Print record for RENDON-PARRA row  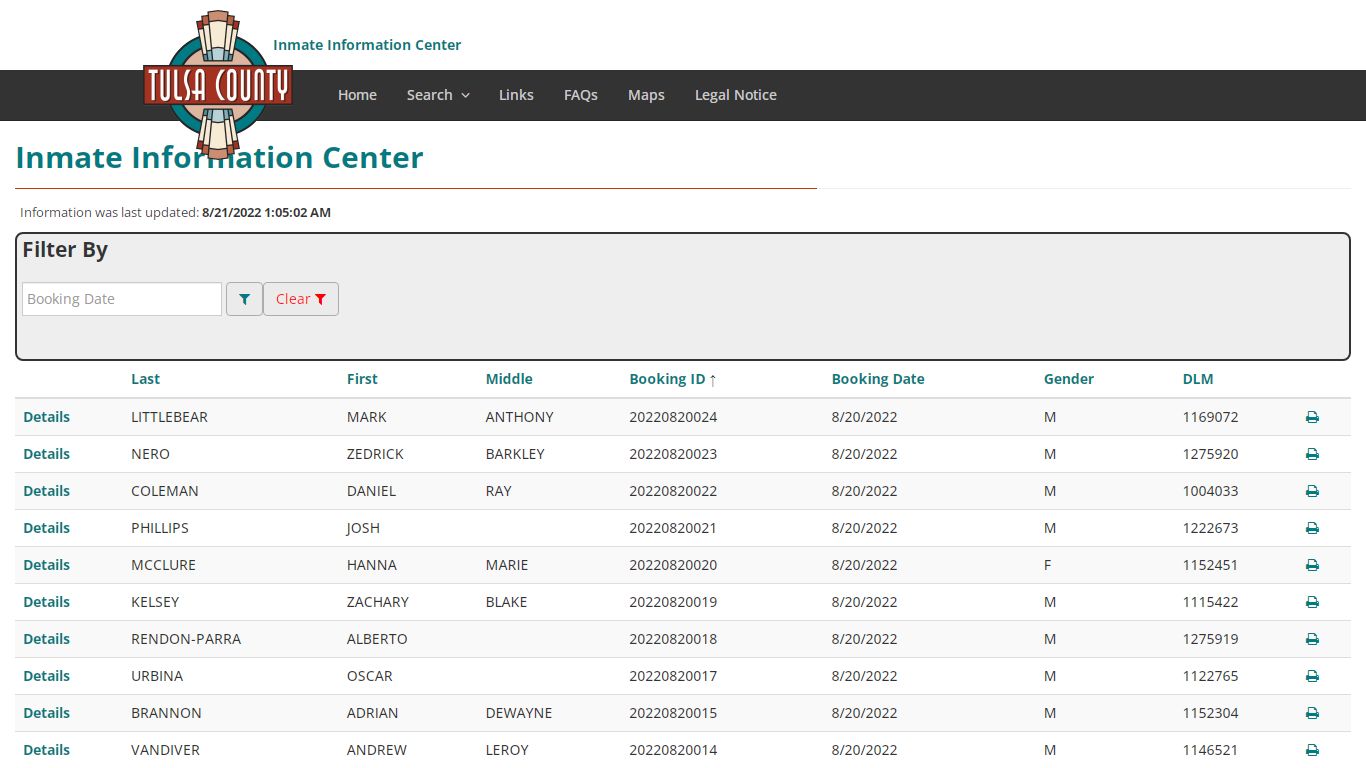pos(1312,639)
